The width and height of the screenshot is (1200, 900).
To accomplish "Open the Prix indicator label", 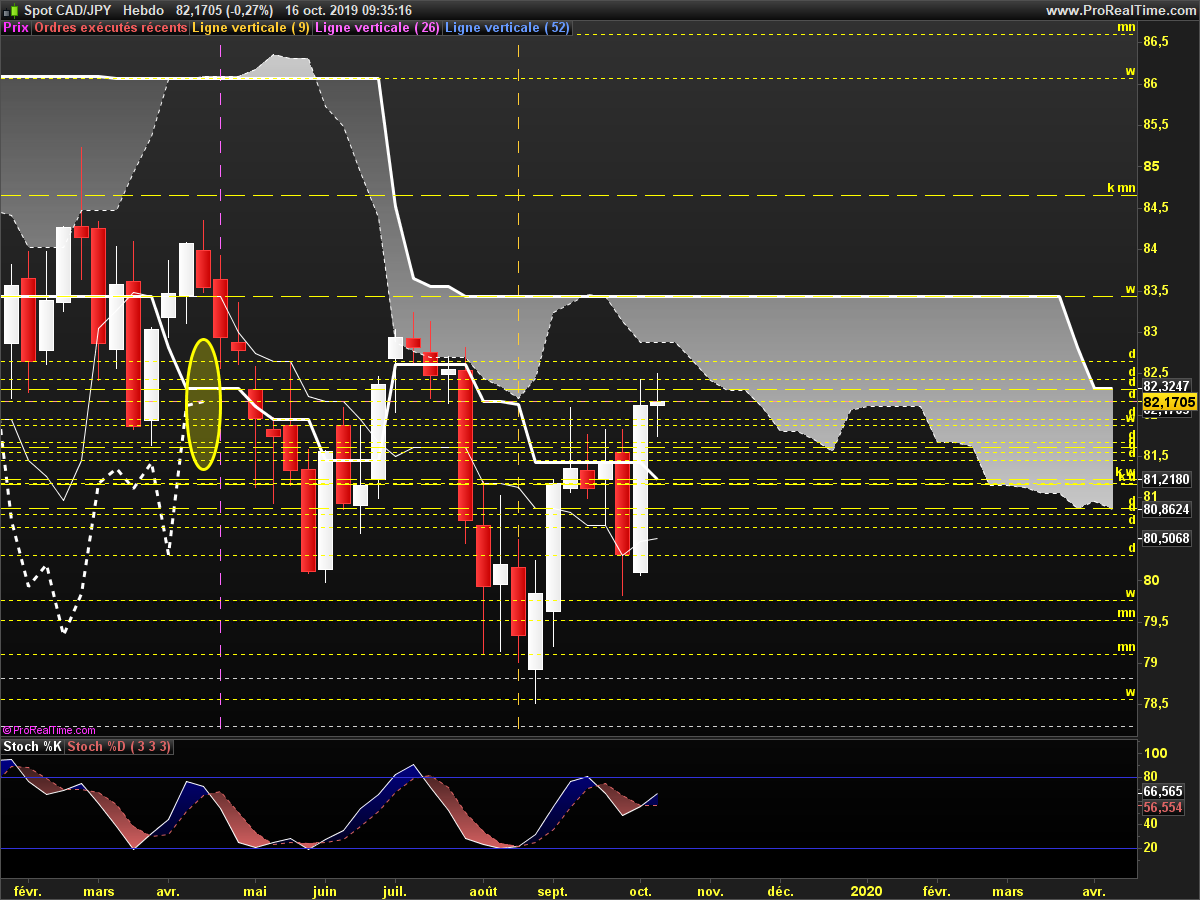I will pos(16,28).
